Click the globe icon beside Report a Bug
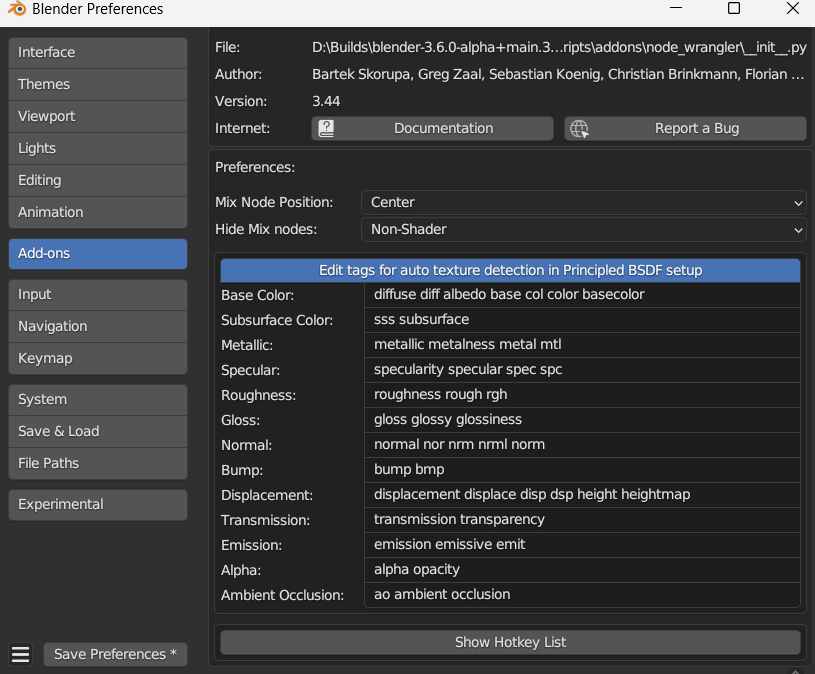The width and height of the screenshot is (815, 674). pyautogui.click(x=579, y=128)
